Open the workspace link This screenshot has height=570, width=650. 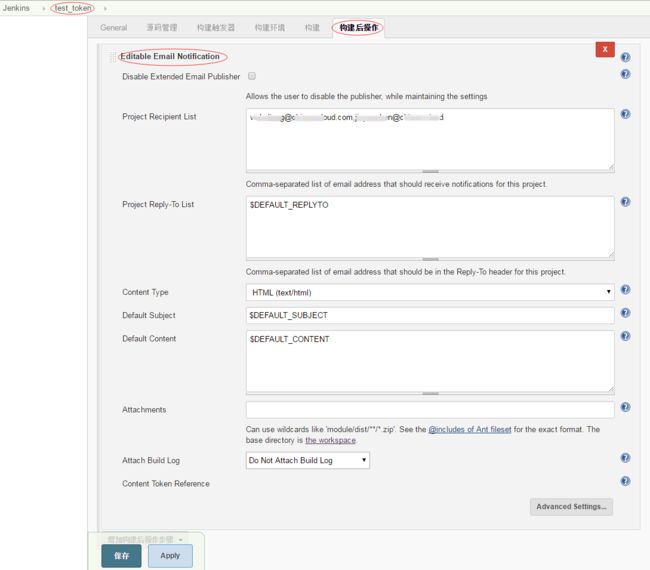click(x=330, y=440)
